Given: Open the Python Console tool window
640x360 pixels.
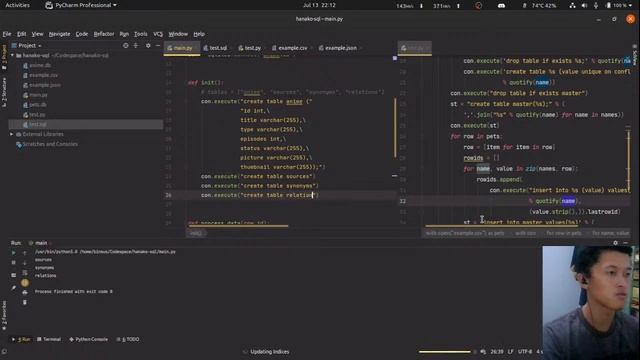Looking at the screenshot, I should coord(89,339).
